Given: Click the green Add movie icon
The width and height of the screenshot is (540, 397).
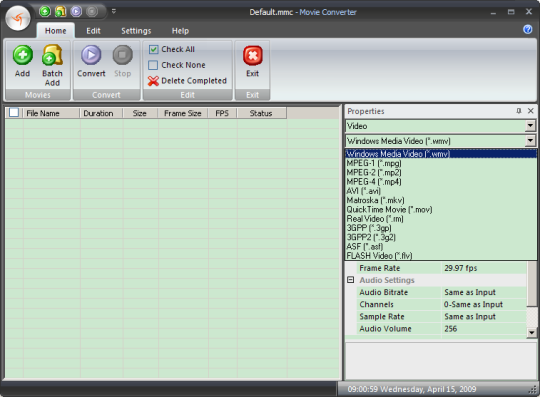Looking at the screenshot, I should tap(23, 55).
